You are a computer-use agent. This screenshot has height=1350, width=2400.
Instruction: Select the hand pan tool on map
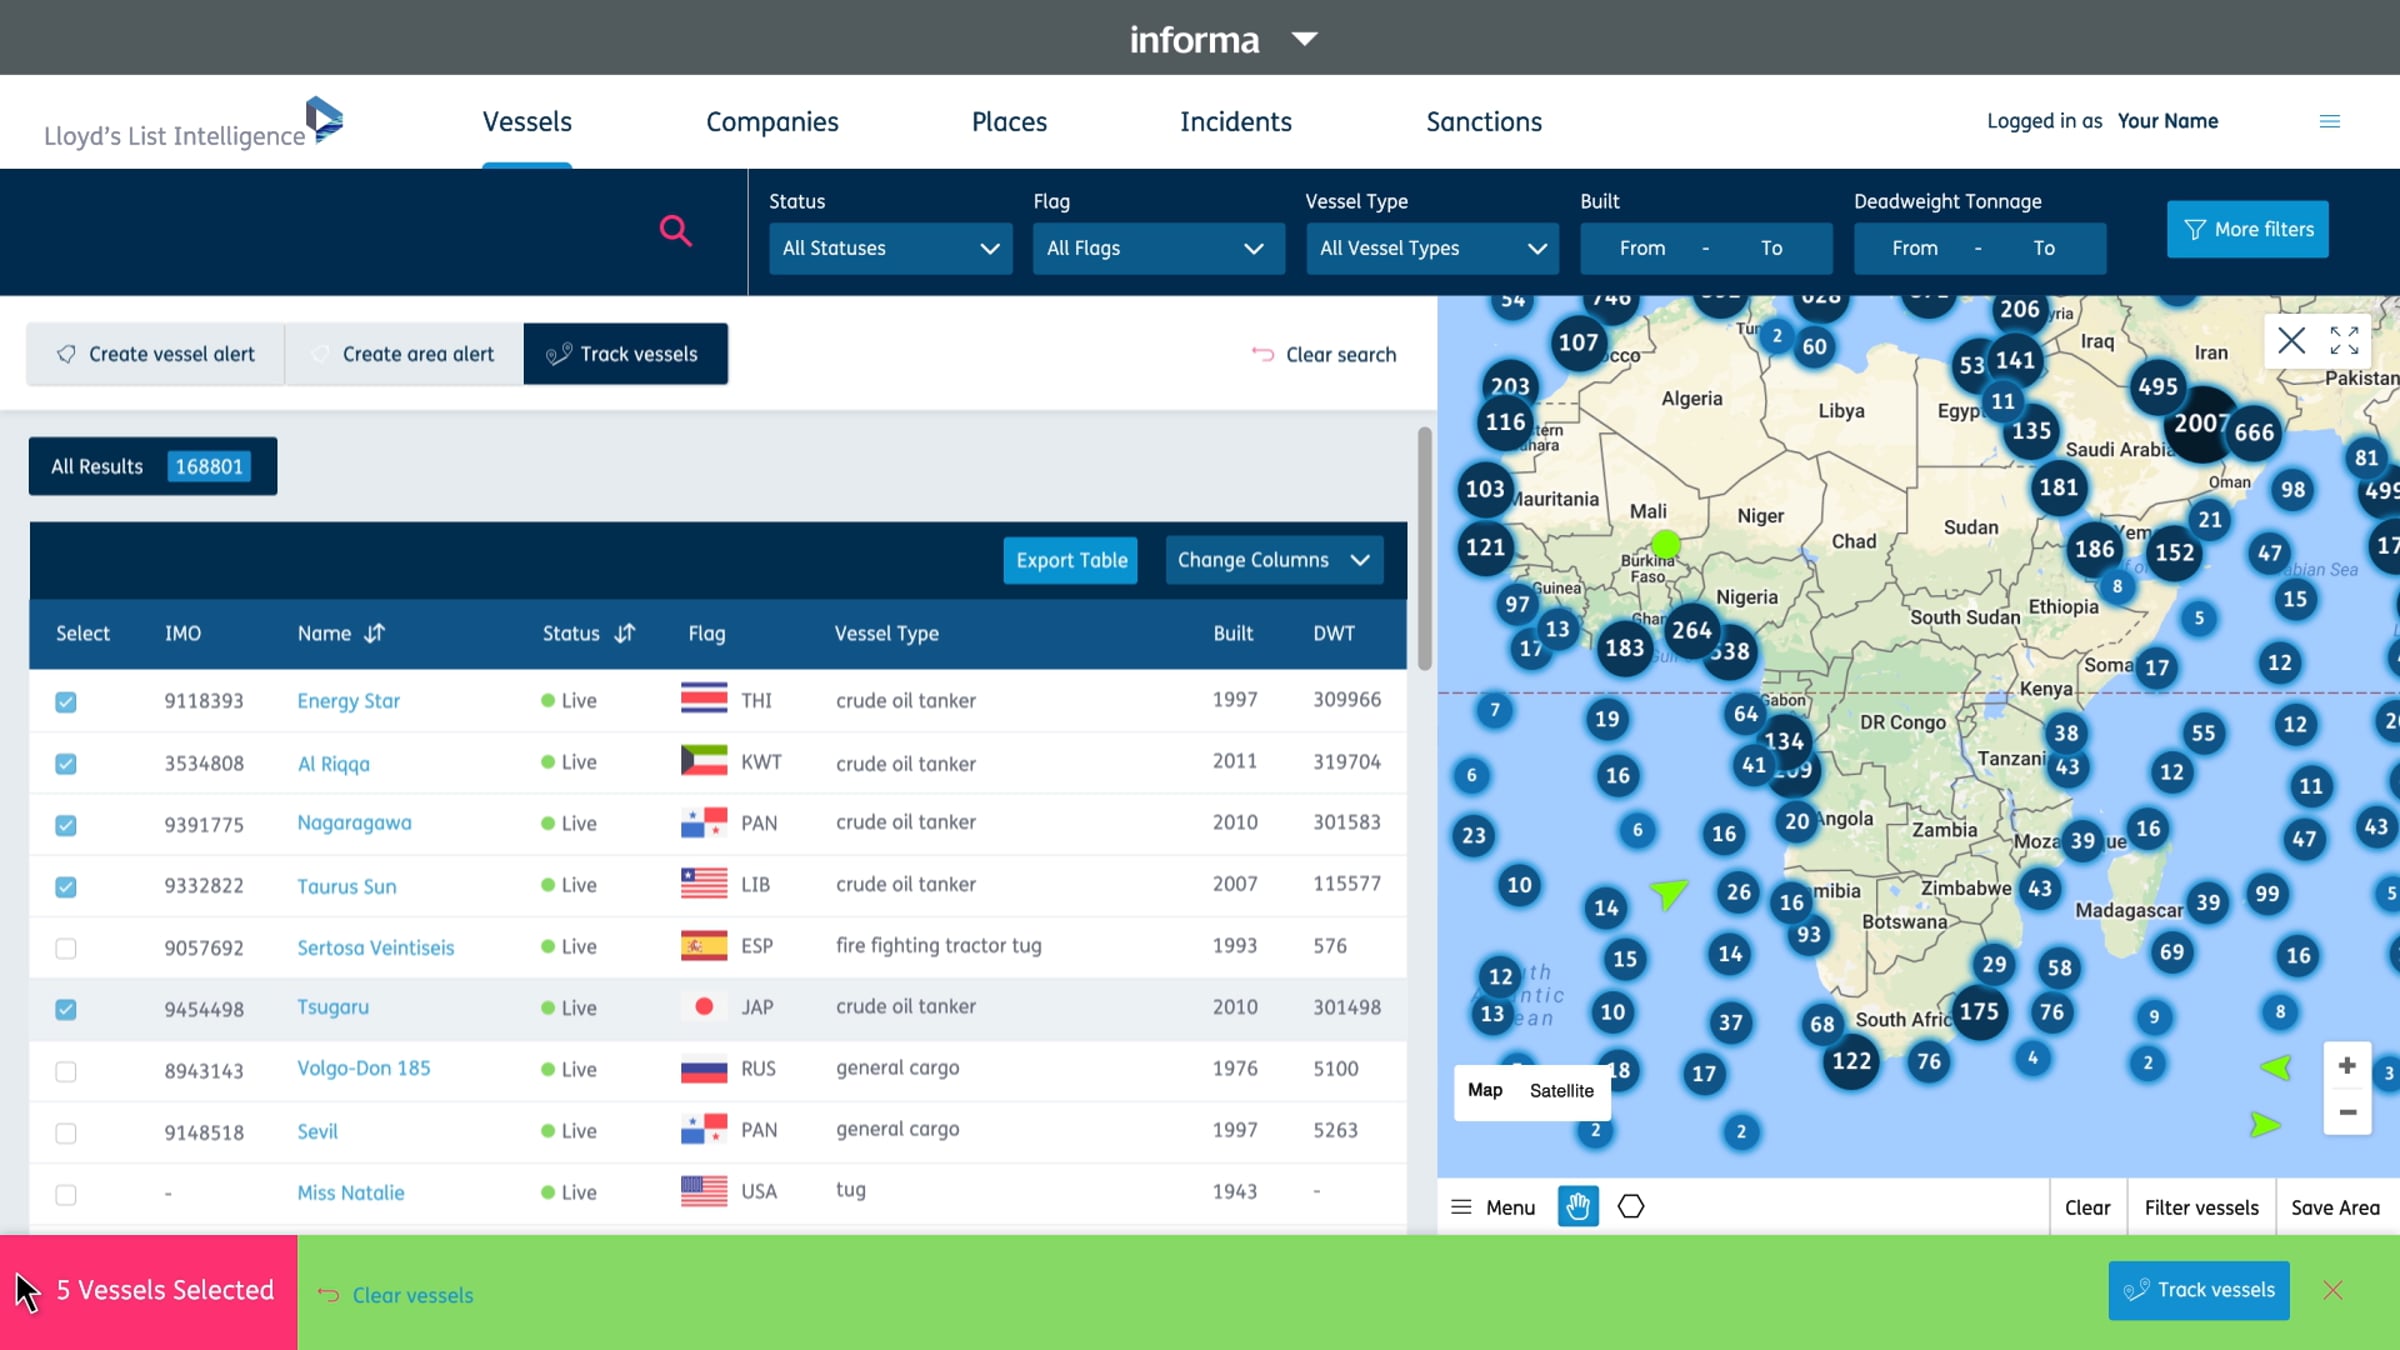1578,1207
